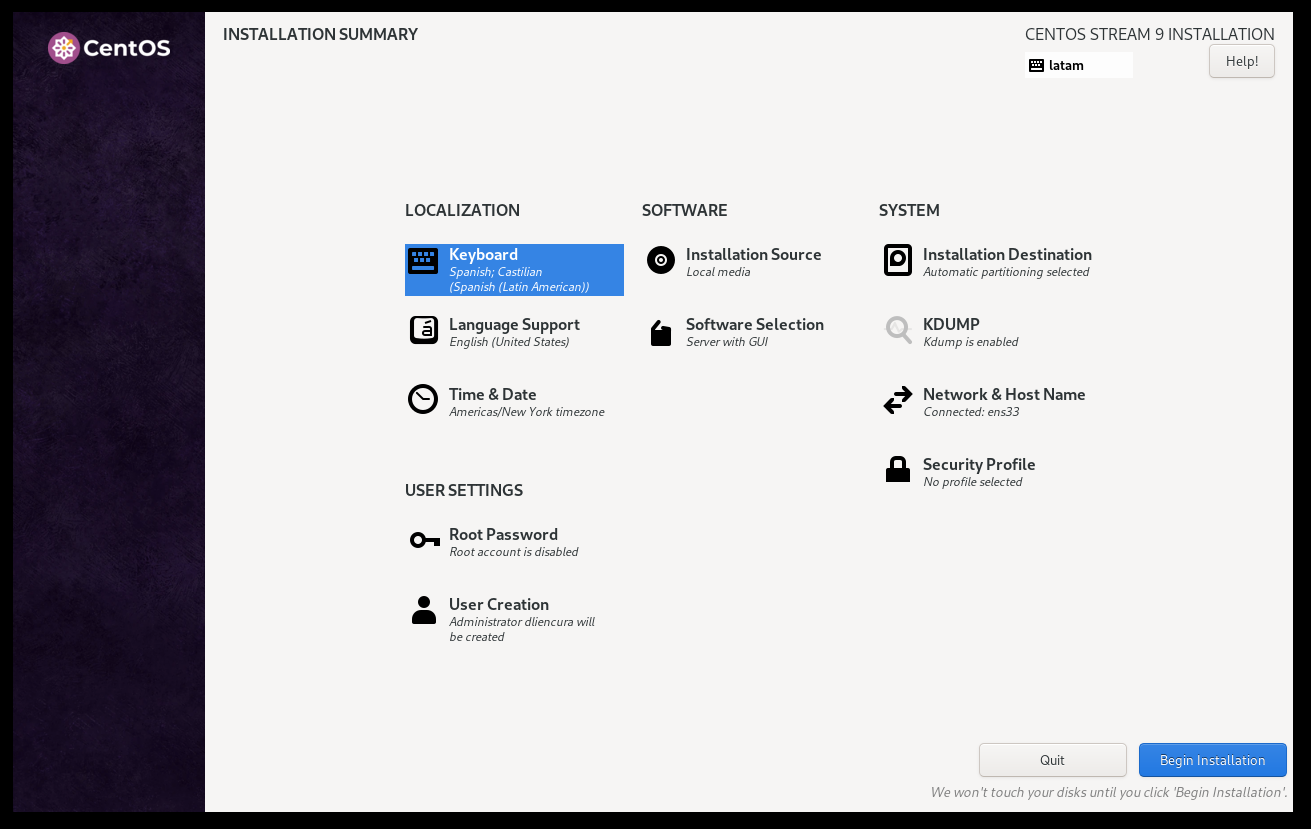Click the CentOS logo
This screenshot has height=829, width=1311.
click(x=109, y=48)
